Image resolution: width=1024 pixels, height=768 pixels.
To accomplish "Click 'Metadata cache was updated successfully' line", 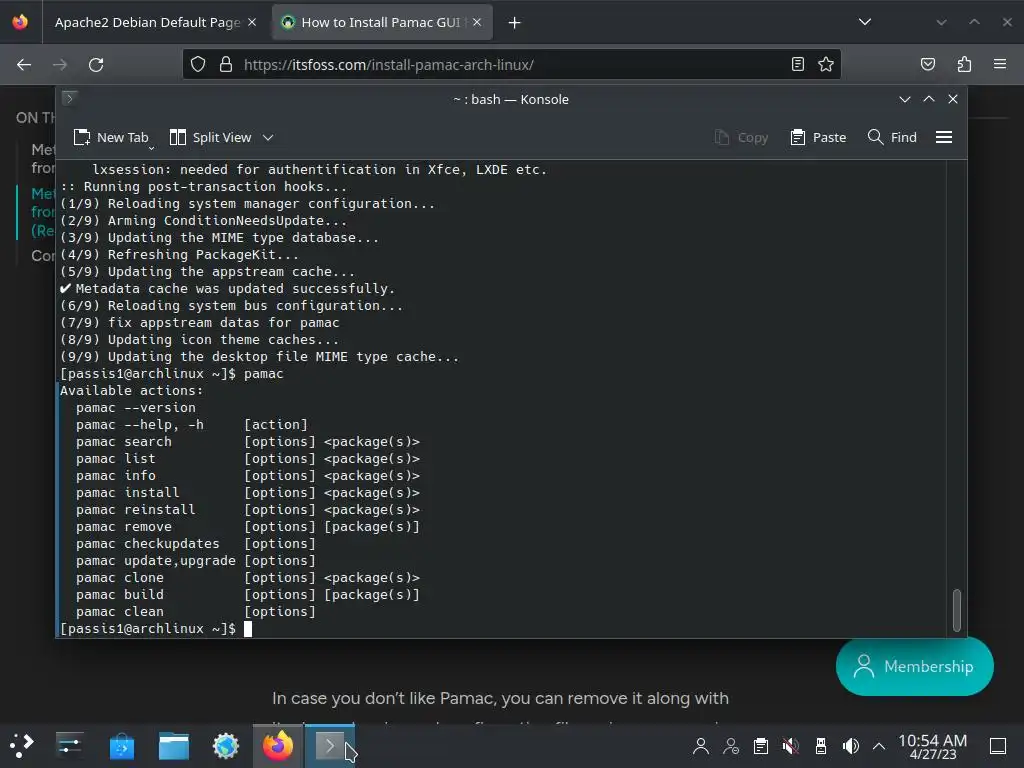I will click(227, 289).
